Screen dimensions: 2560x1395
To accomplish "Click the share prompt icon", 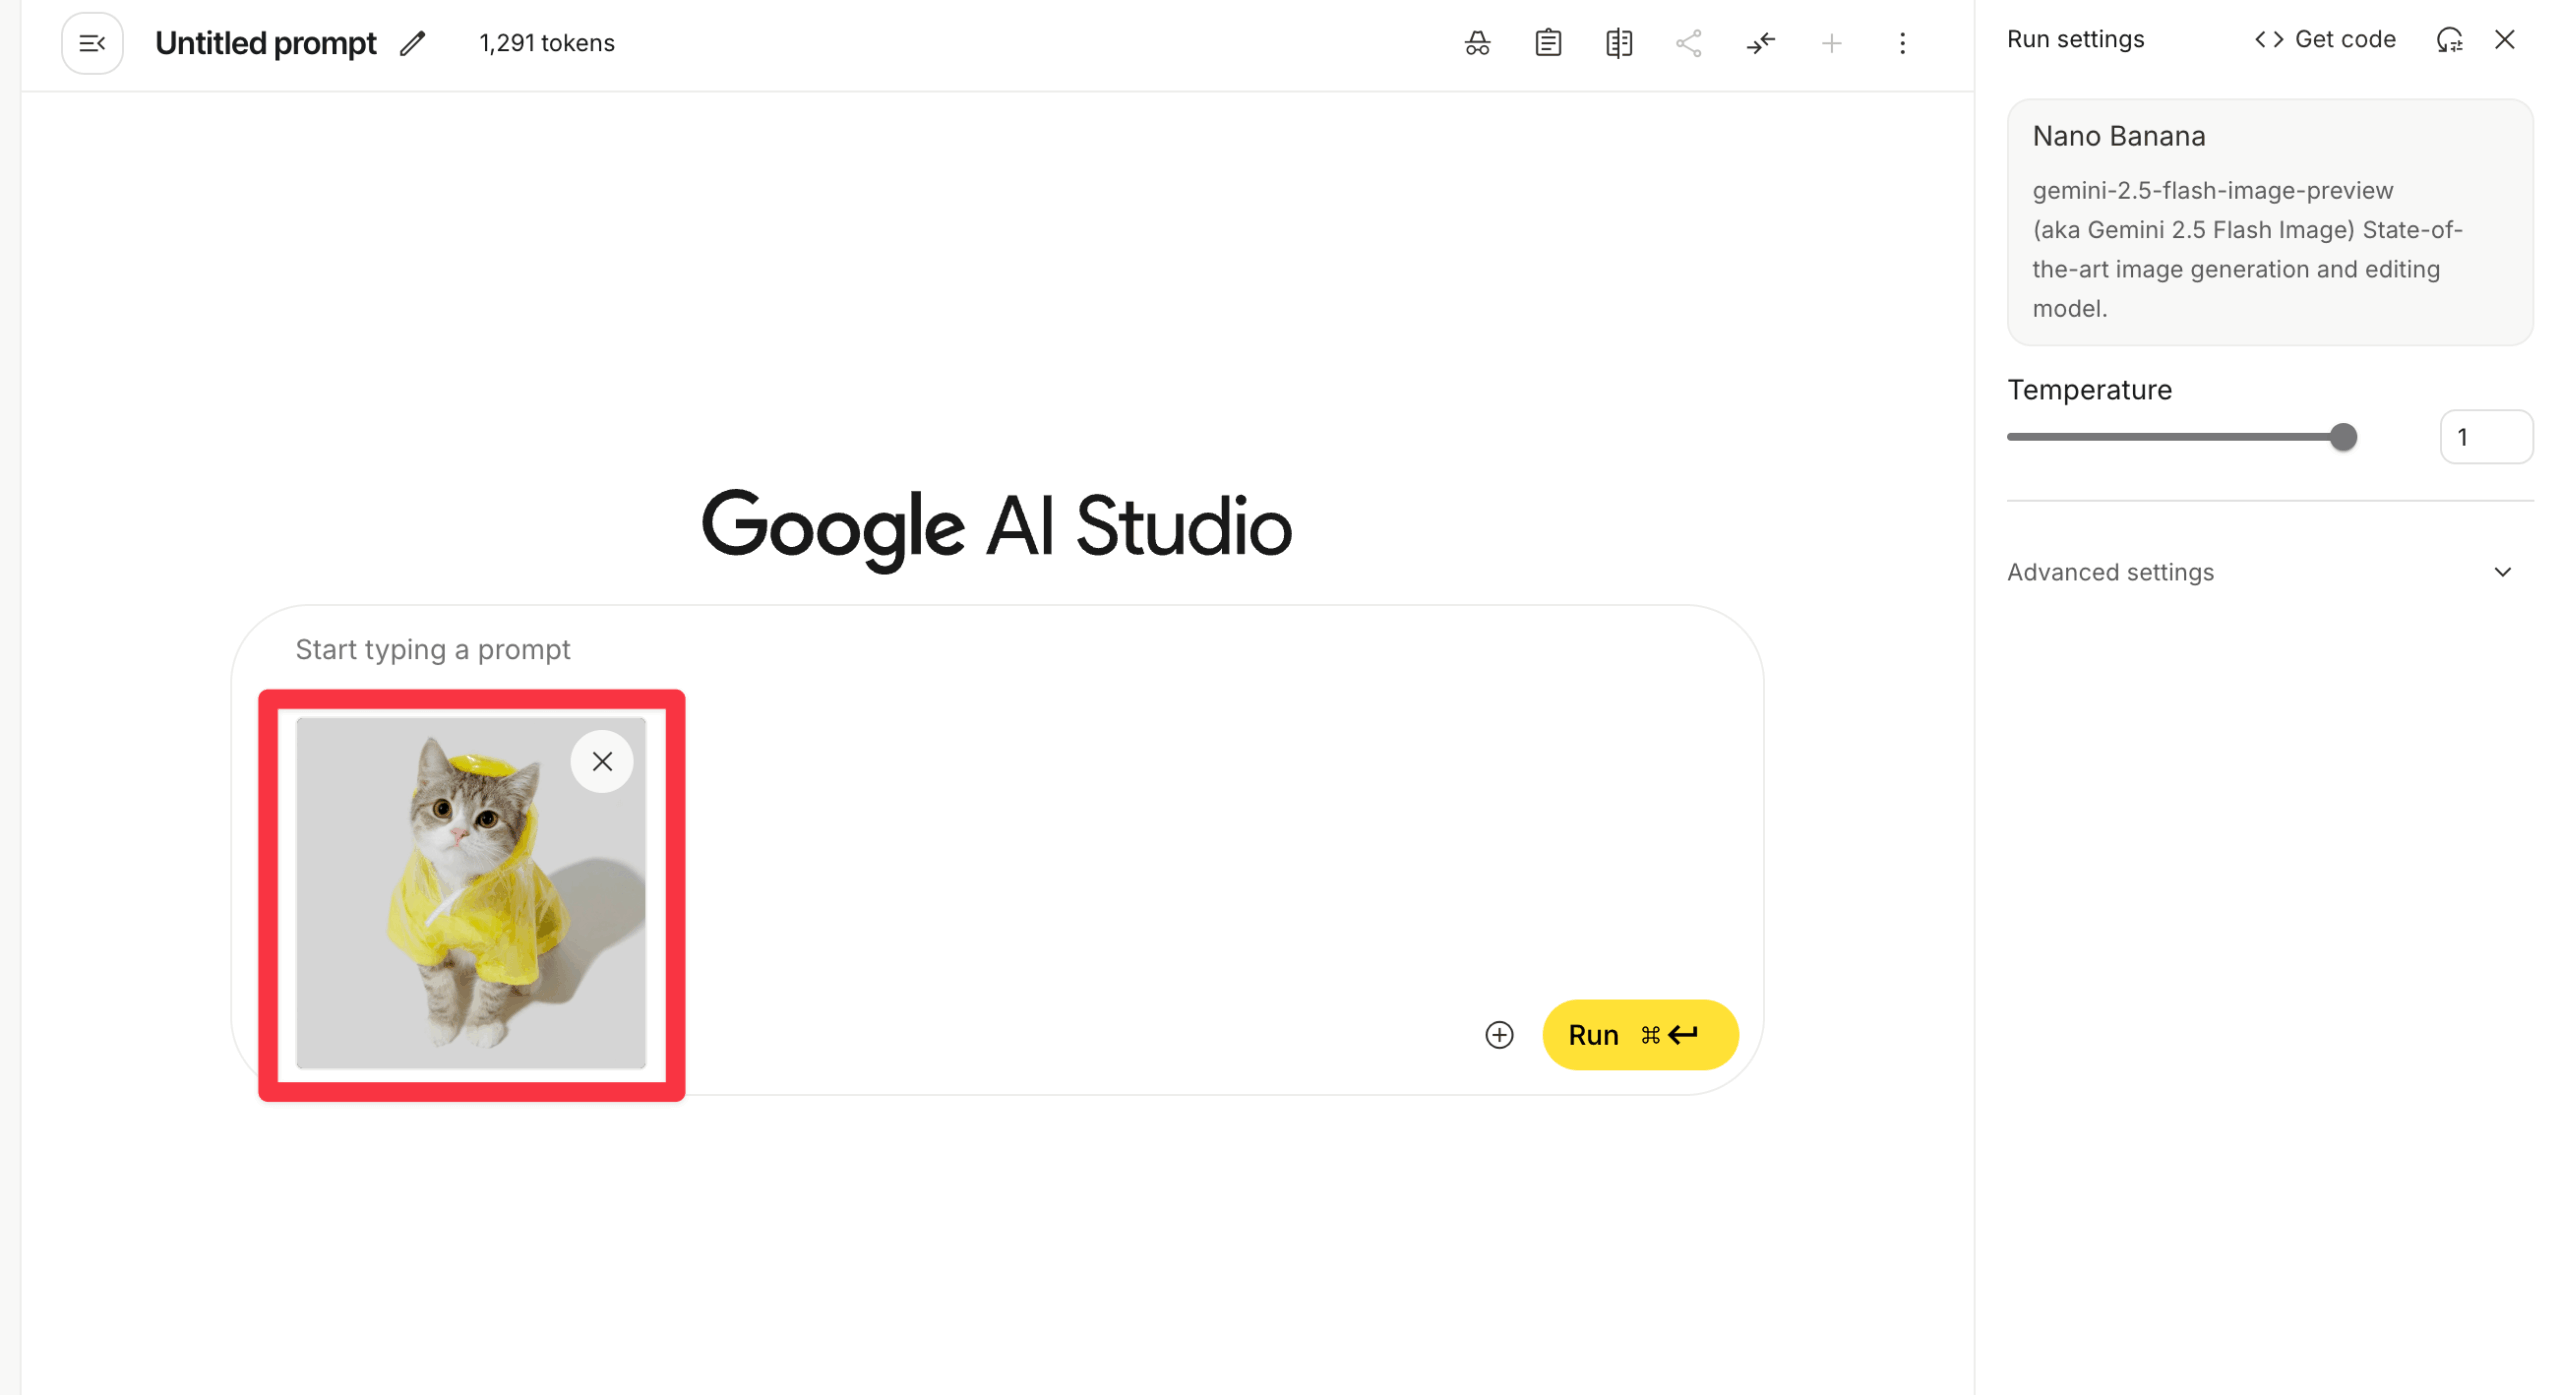I will [x=1688, y=43].
